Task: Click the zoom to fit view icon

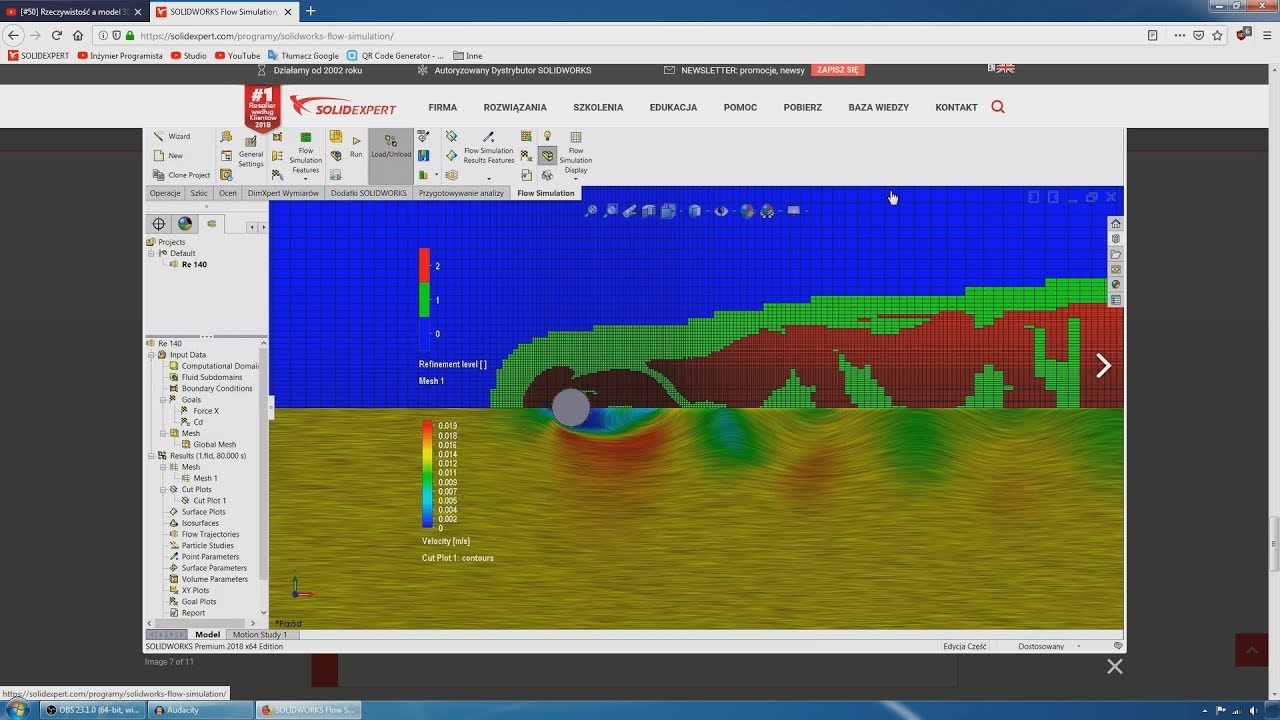Action: tap(591, 211)
